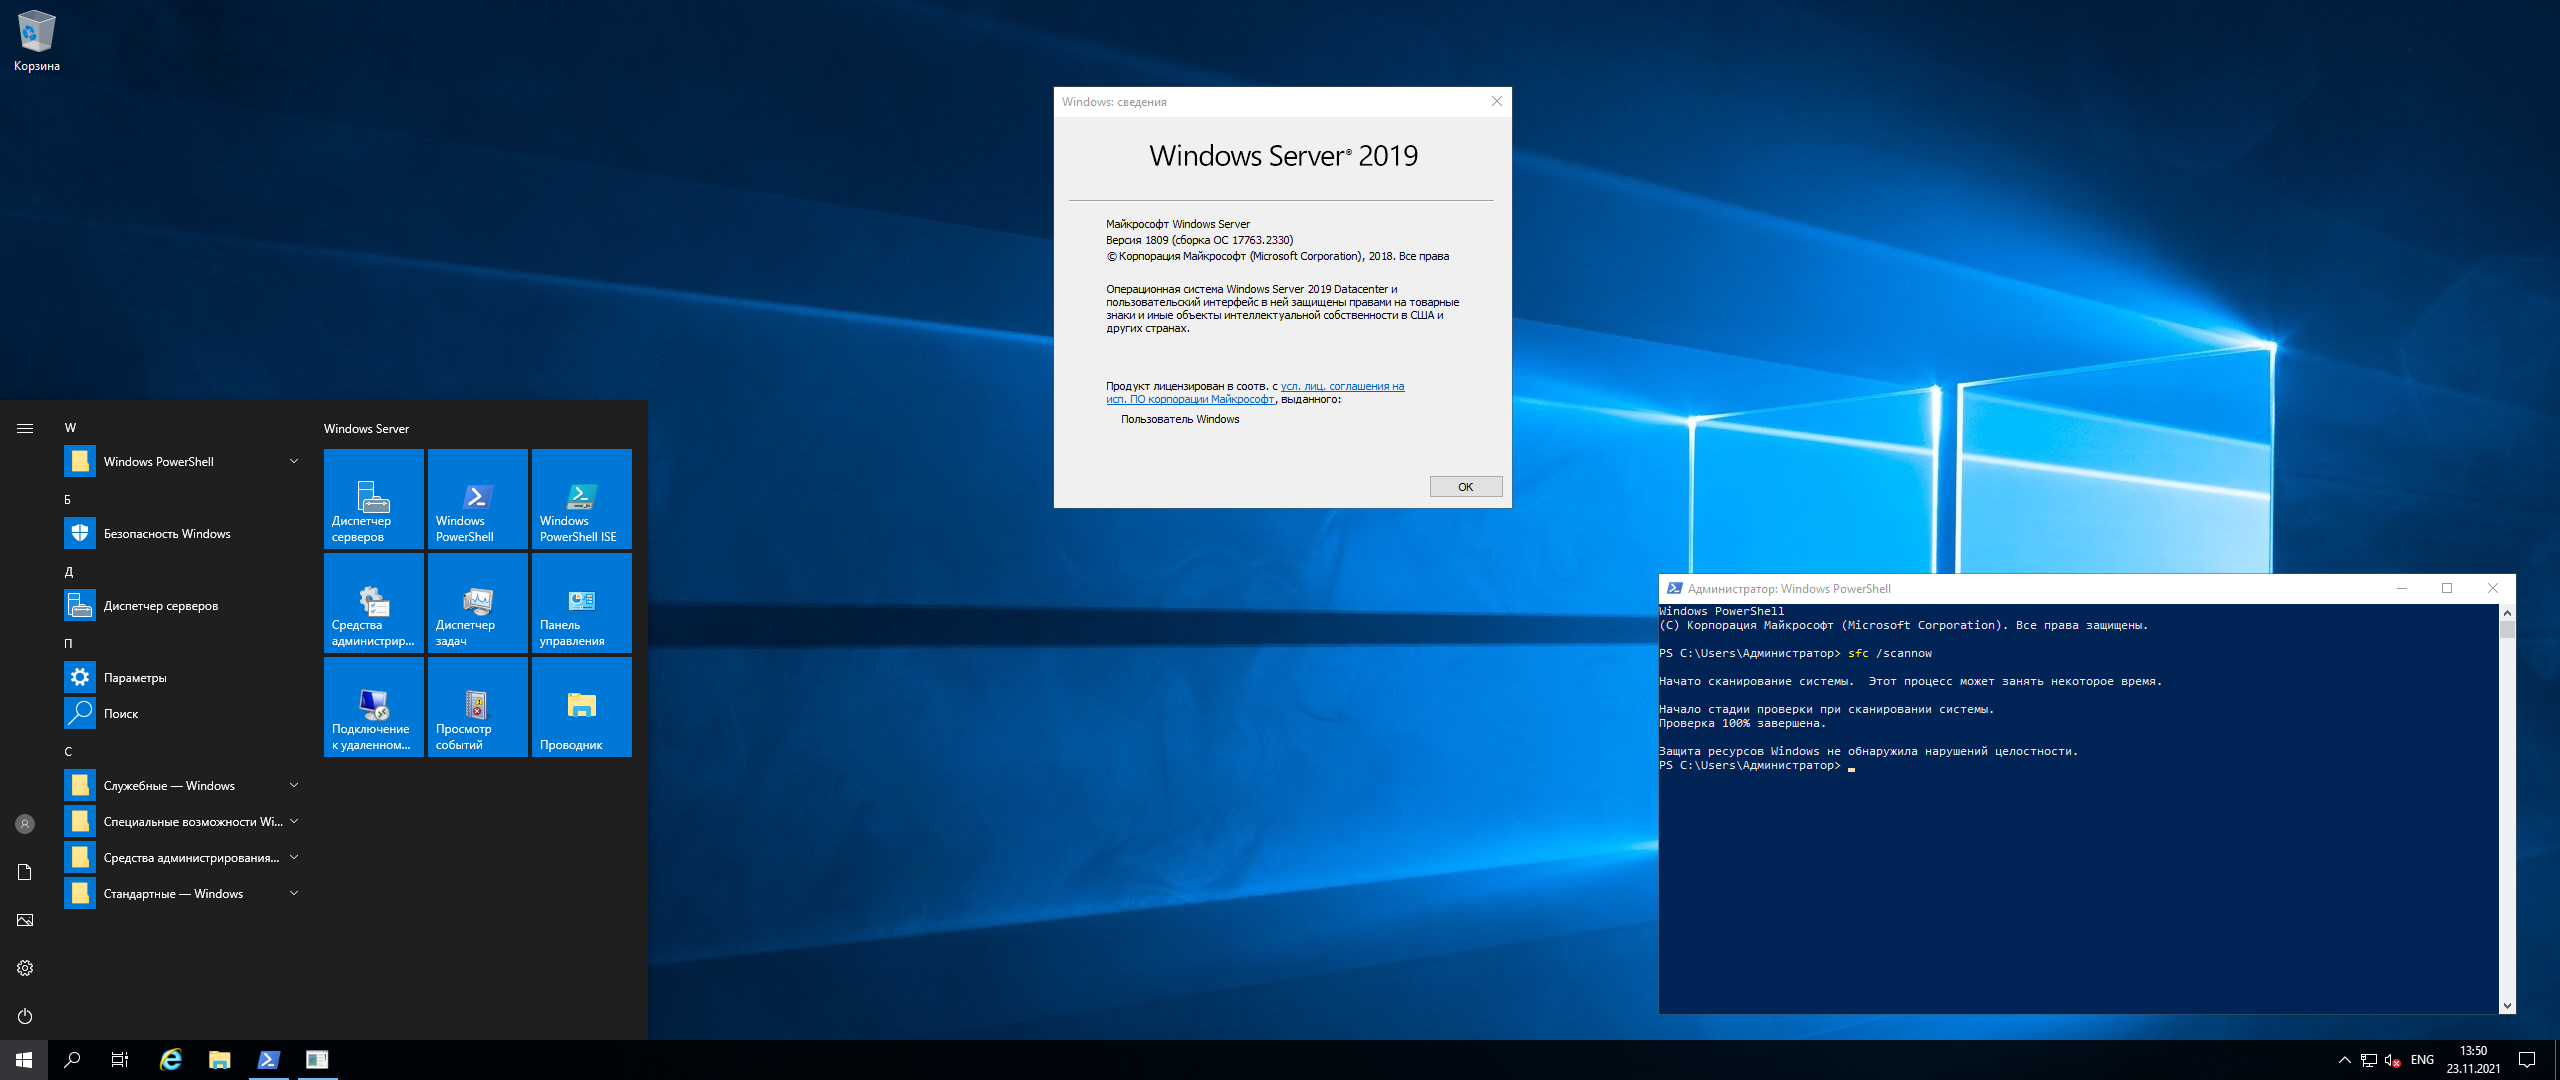Image resolution: width=2560 pixels, height=1080 pixels.
Task: Open the notification center icon
Action: coord(2527,1060)
